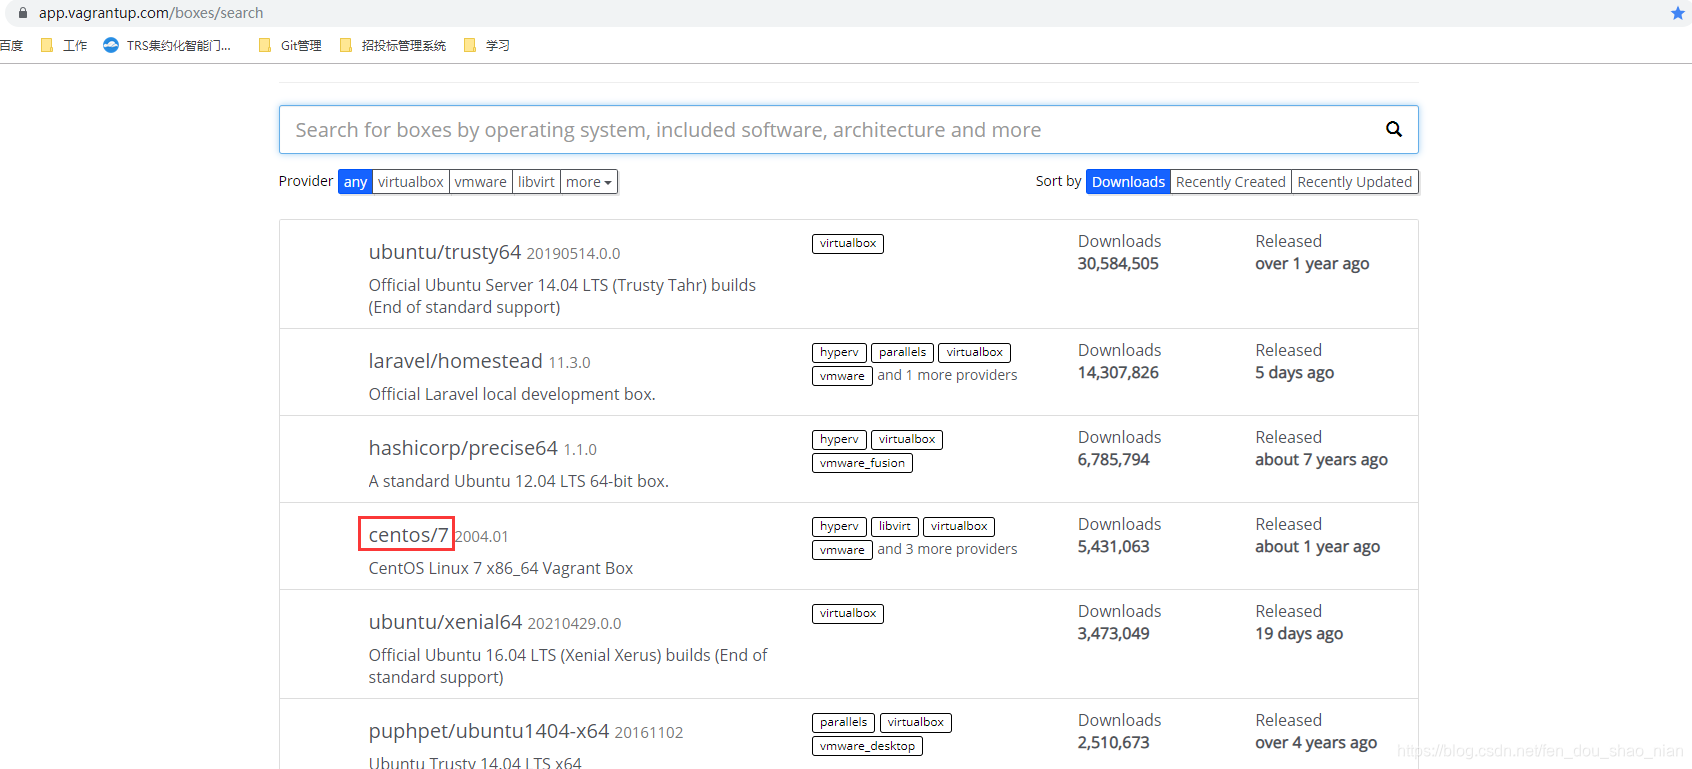Screen dimensions: 1692x769
Task: Open the ubuntu/xenial64 box
Action: point(445,622)
